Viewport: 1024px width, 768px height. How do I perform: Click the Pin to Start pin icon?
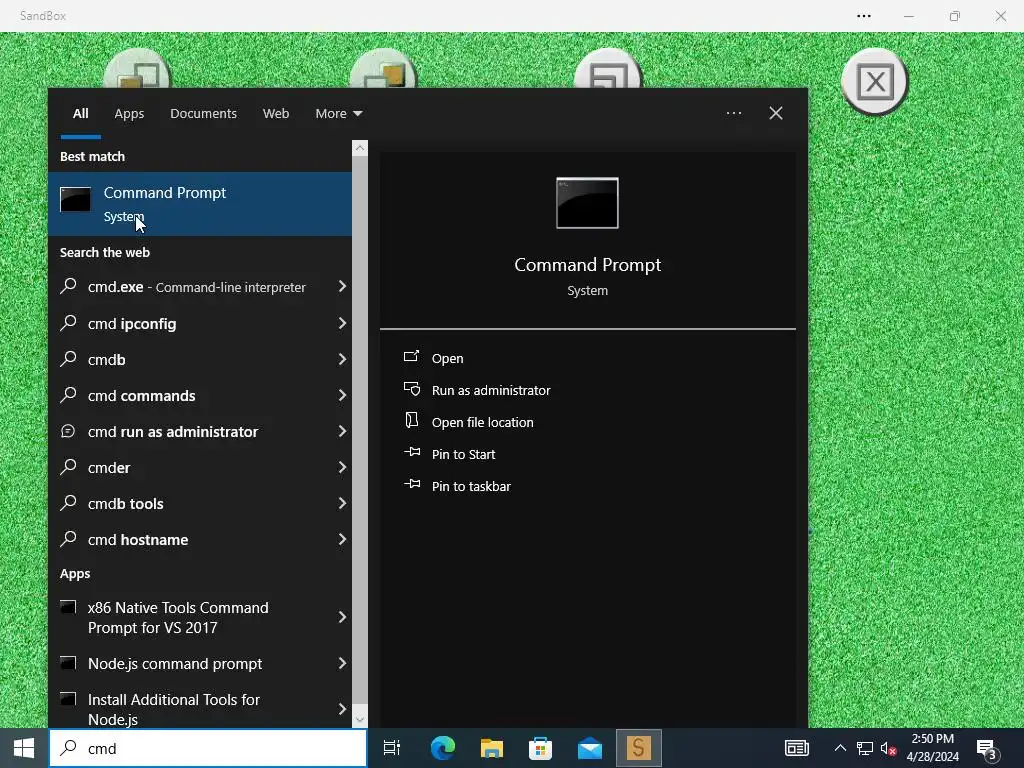[412, 452]
